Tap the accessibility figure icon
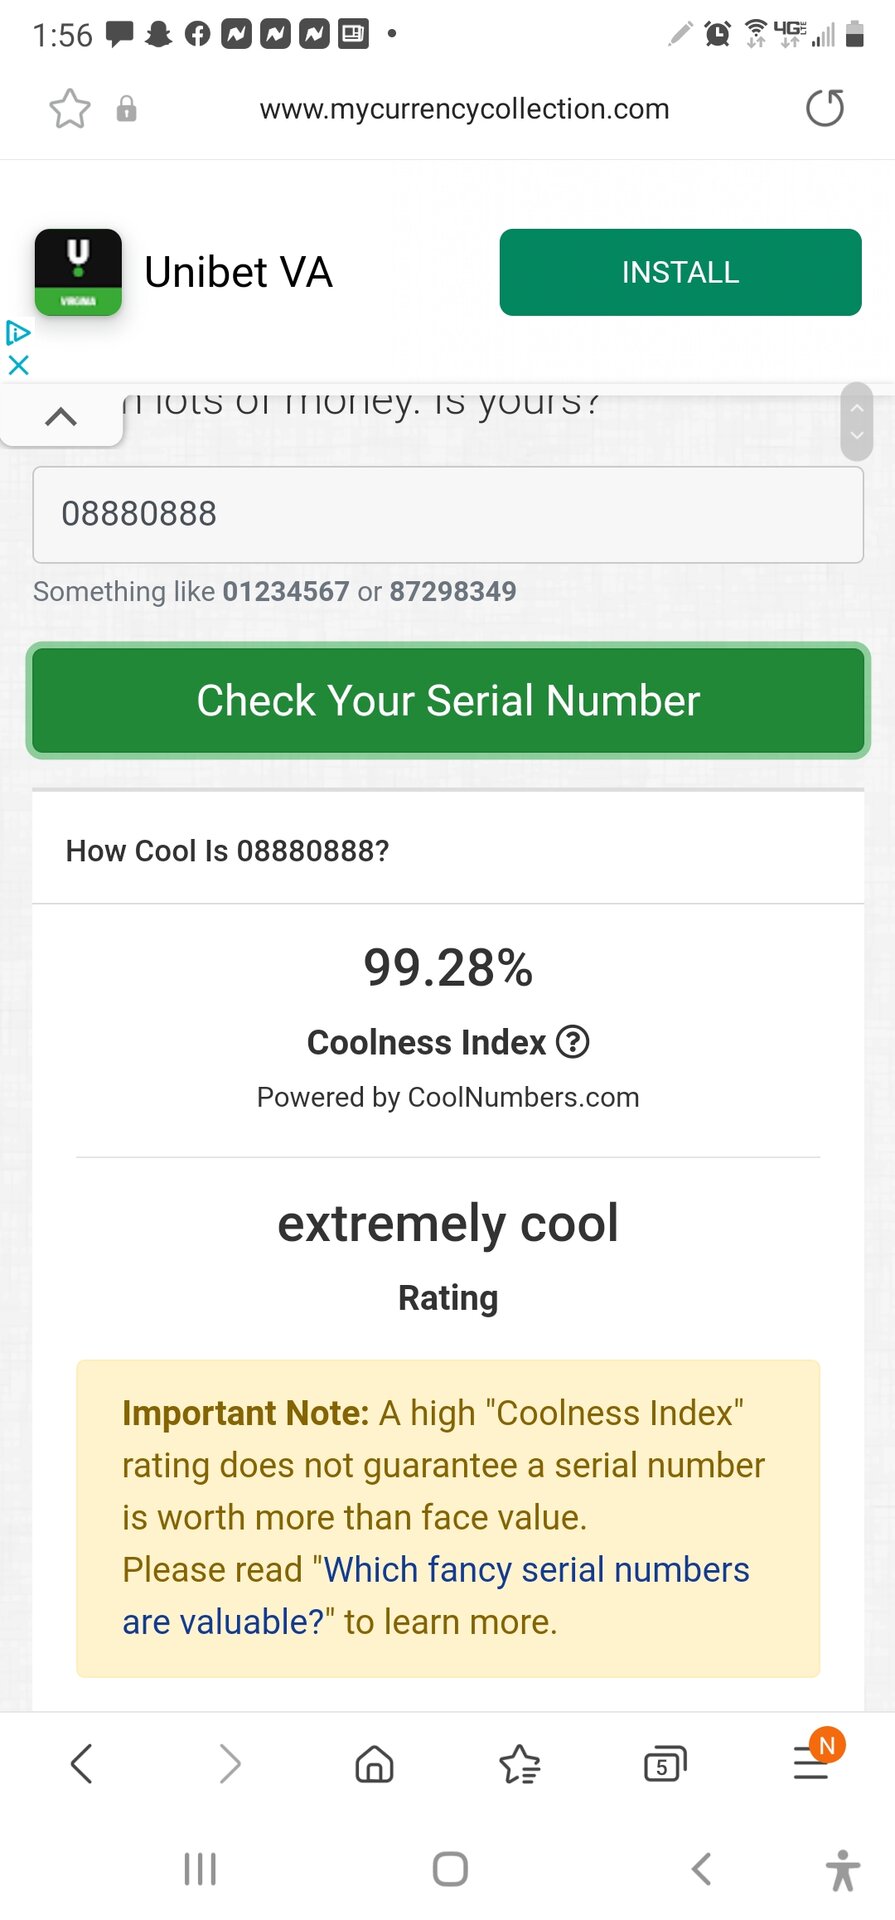This screenshot has height=1920, width=895. pos(843,1870)
